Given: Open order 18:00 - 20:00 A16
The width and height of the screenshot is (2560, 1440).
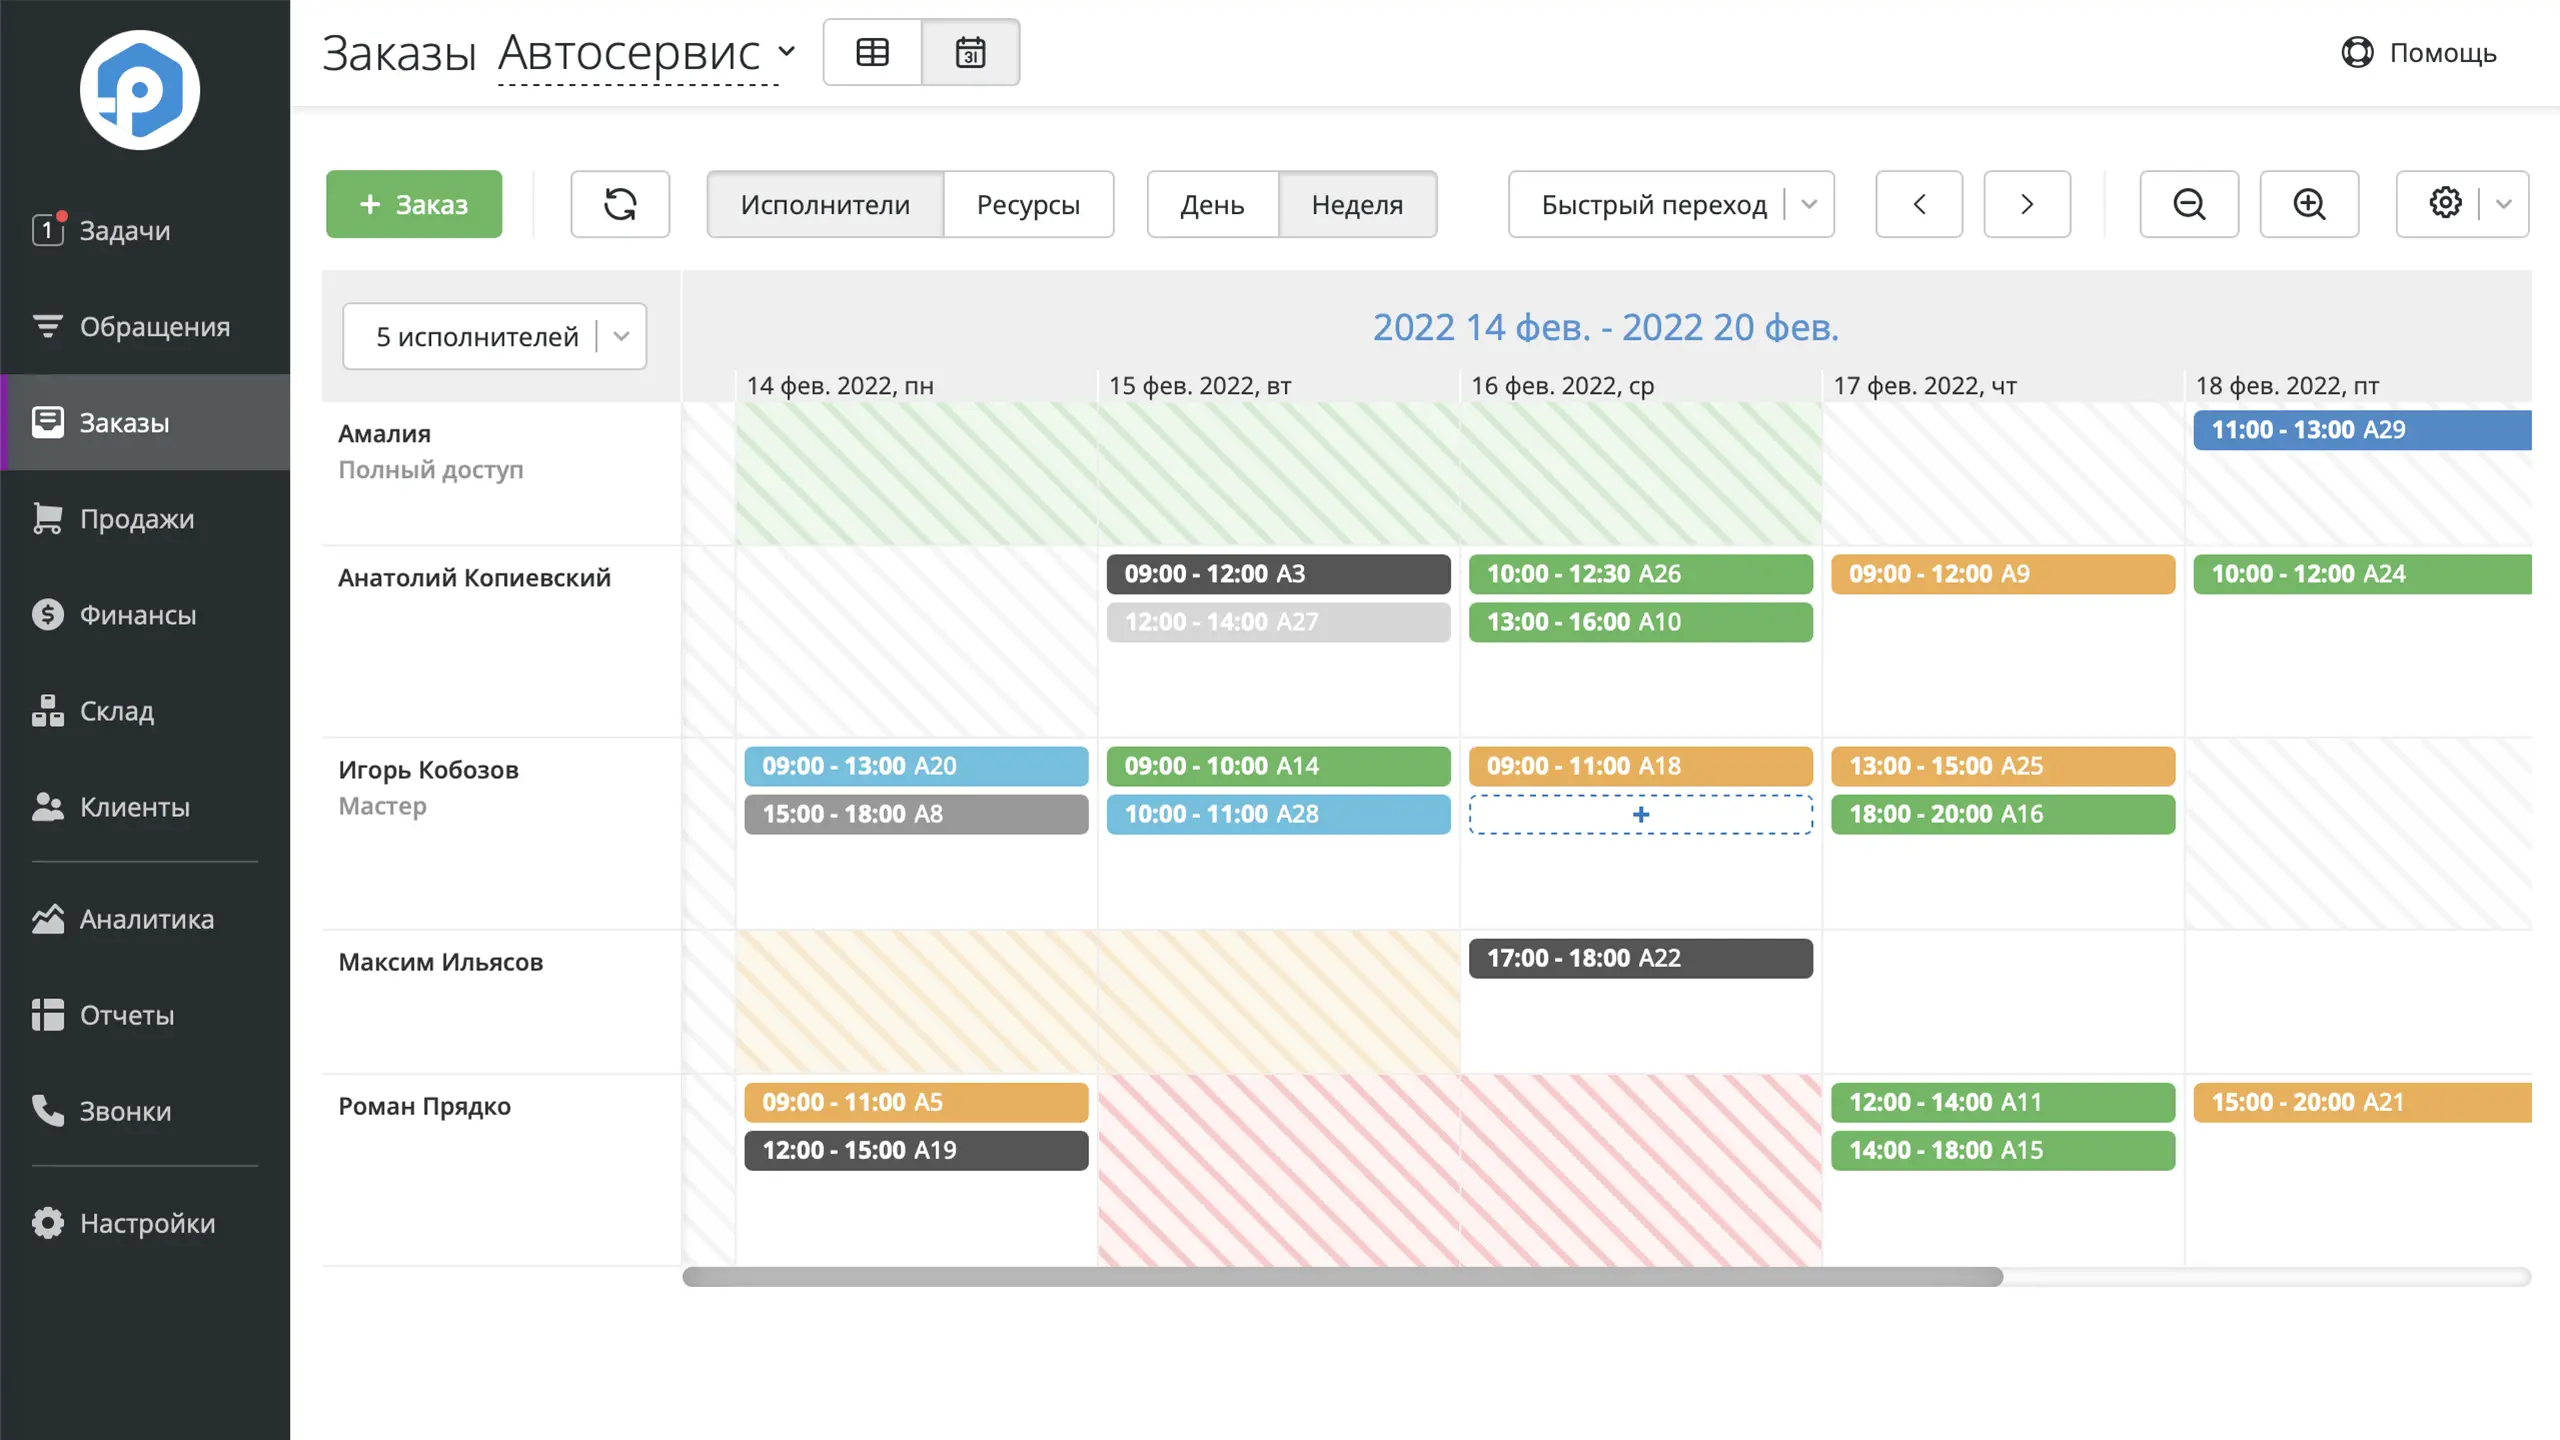Looking at the screenshot, I should pyautogui.click(x=2003, y=814).
